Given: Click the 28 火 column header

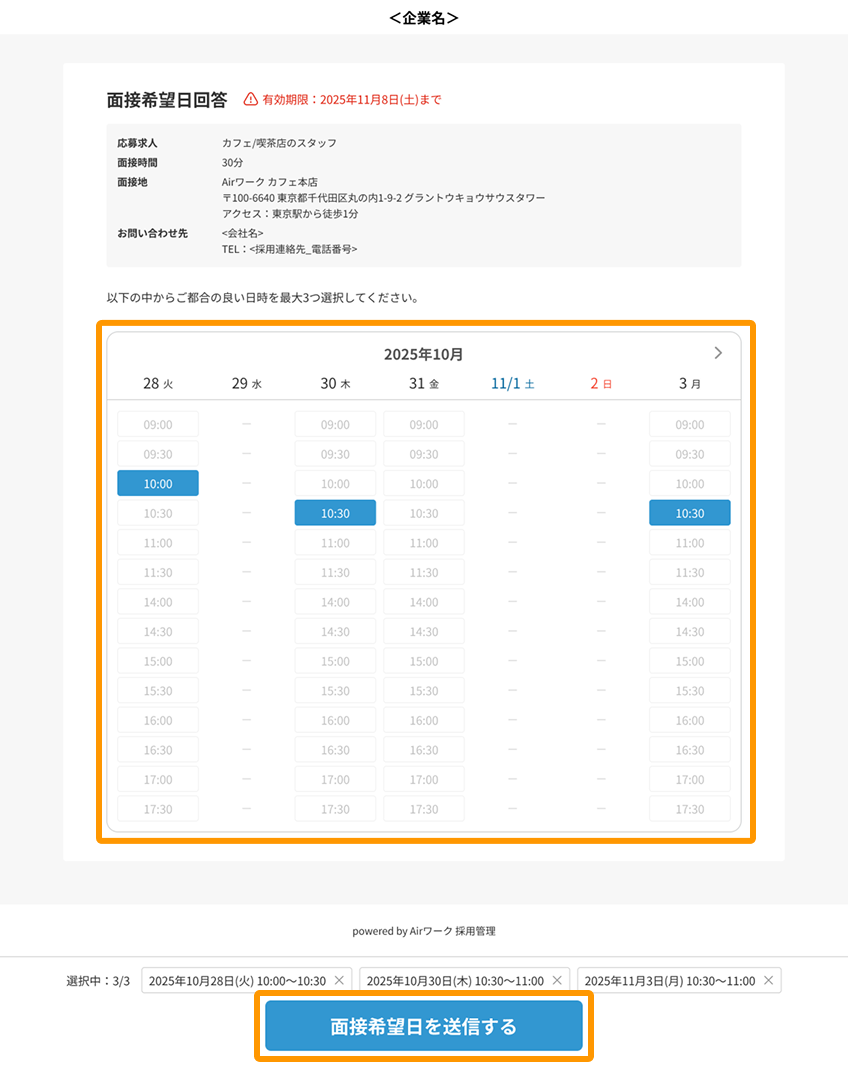Looking at the screenshot, I should click(158, 383).
